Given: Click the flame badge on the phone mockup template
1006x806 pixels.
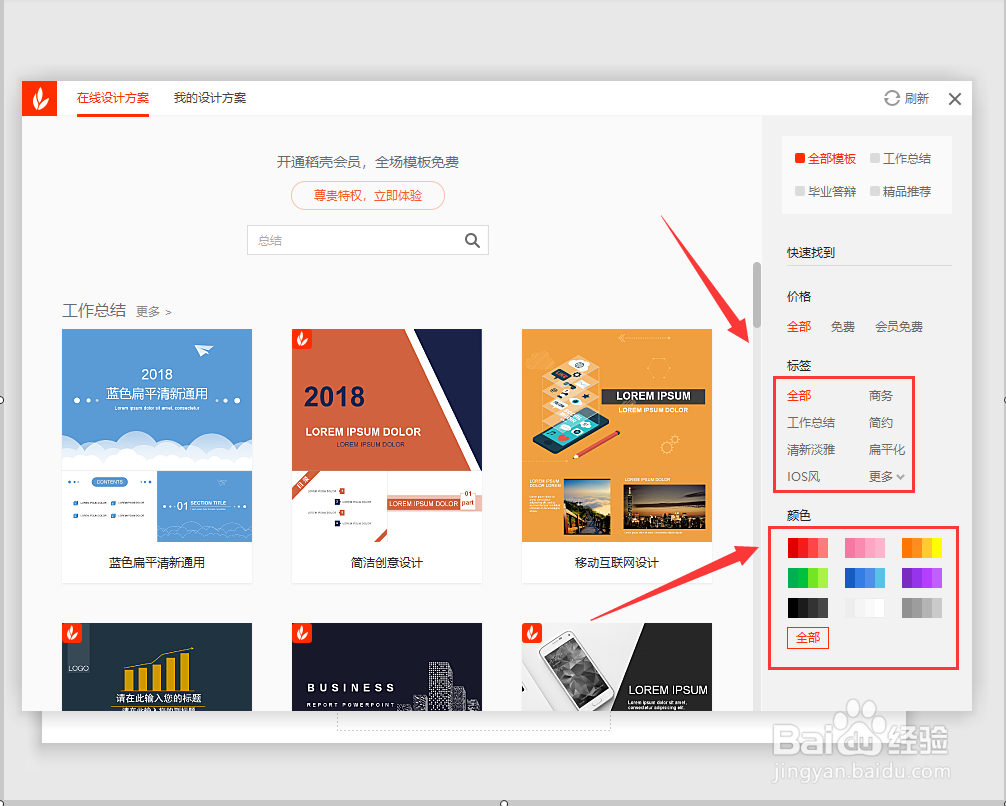Looking at the screenshot, I should 532,633.
